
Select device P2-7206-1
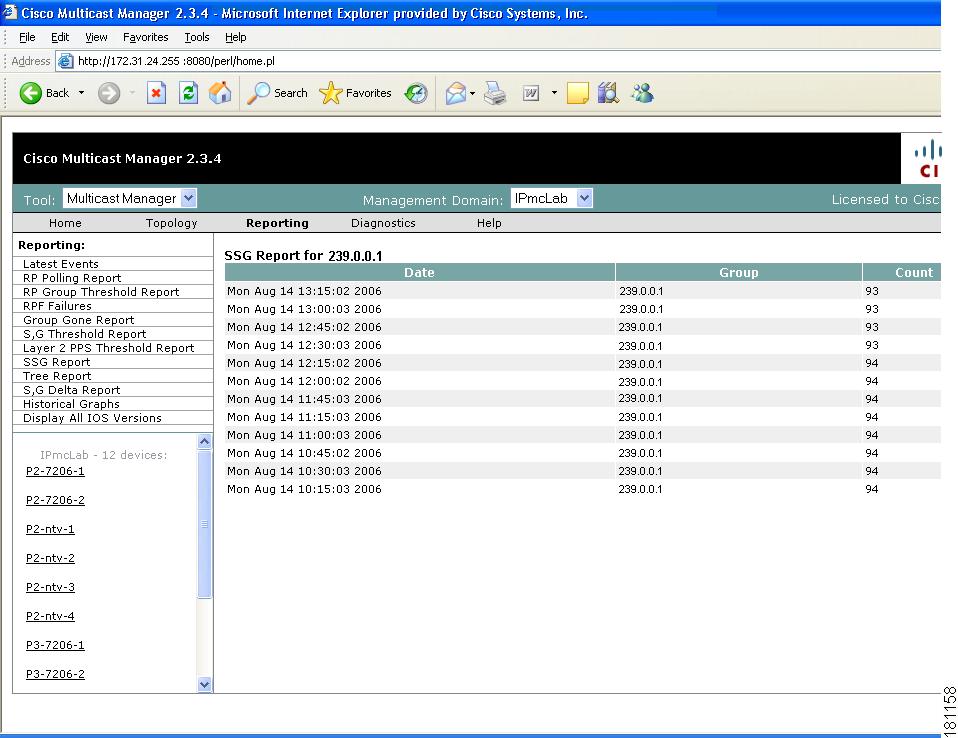pyautogui.click(x=55, y=471)
